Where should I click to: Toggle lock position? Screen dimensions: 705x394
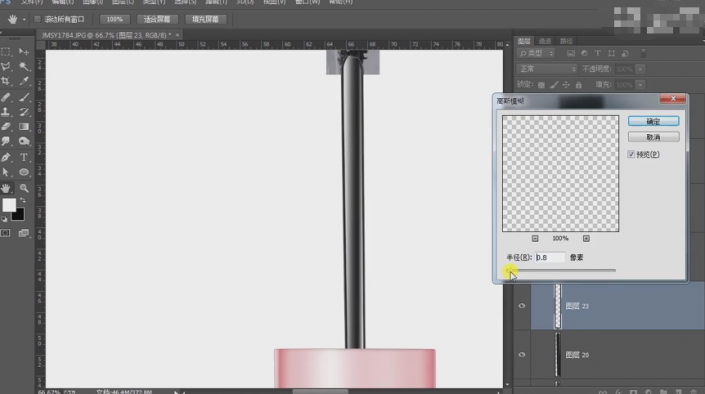point(566,85)
